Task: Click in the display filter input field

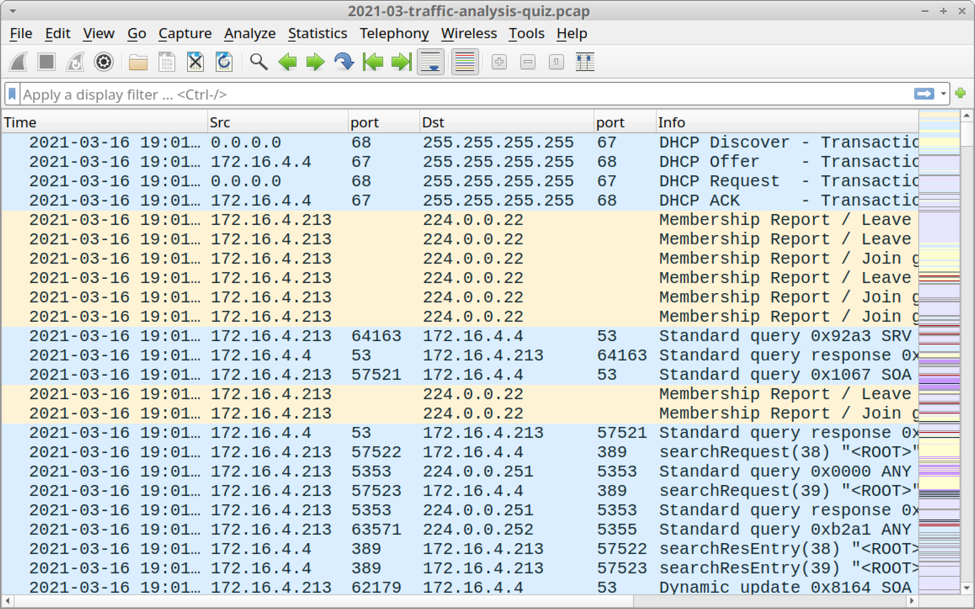Action: pyautogui.click(x=460, y=94)
